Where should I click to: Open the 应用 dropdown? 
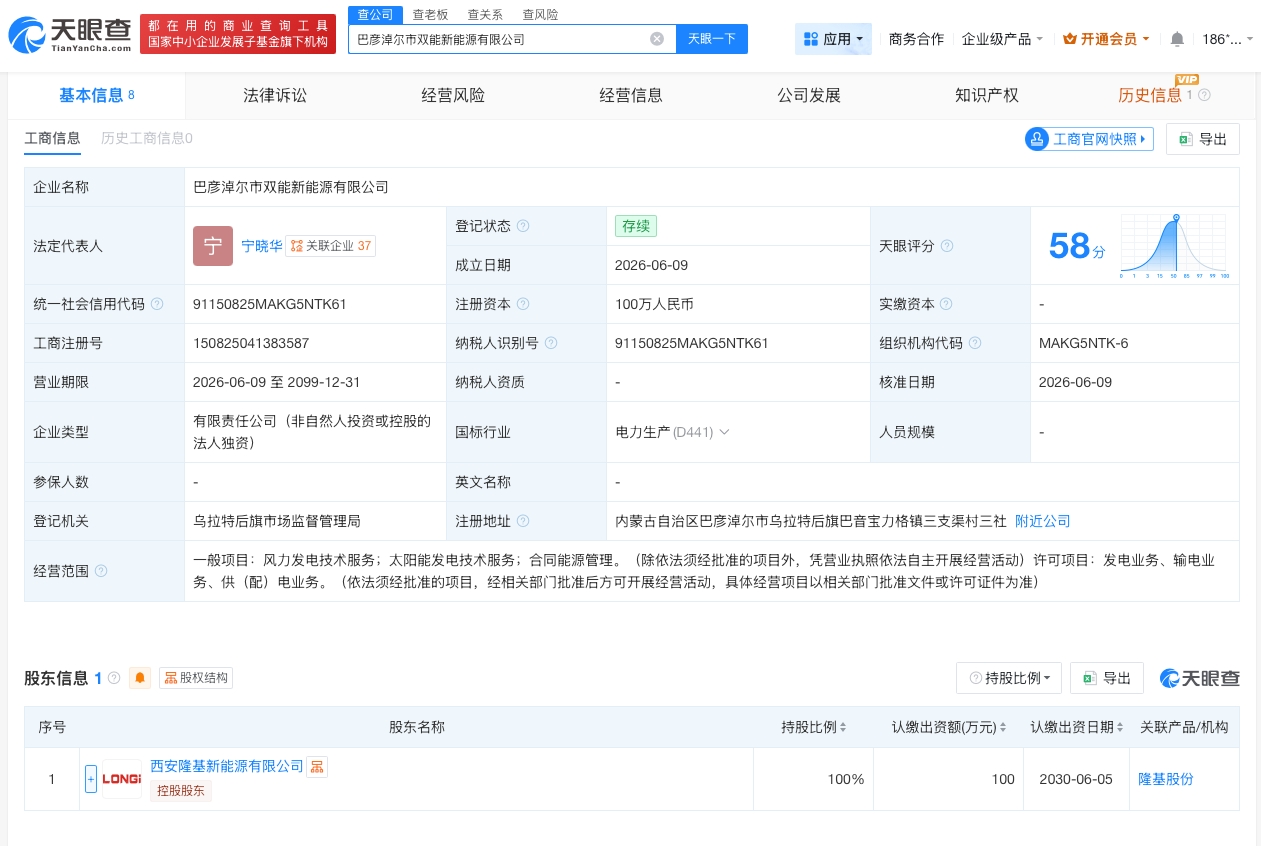[x=834, y=39]
